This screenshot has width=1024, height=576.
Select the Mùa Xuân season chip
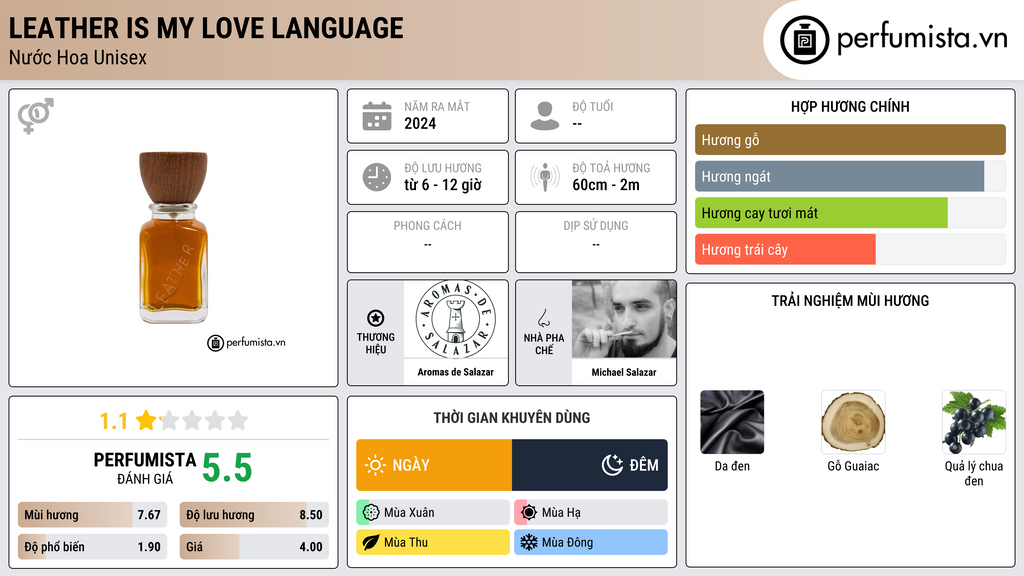(433, 513)
